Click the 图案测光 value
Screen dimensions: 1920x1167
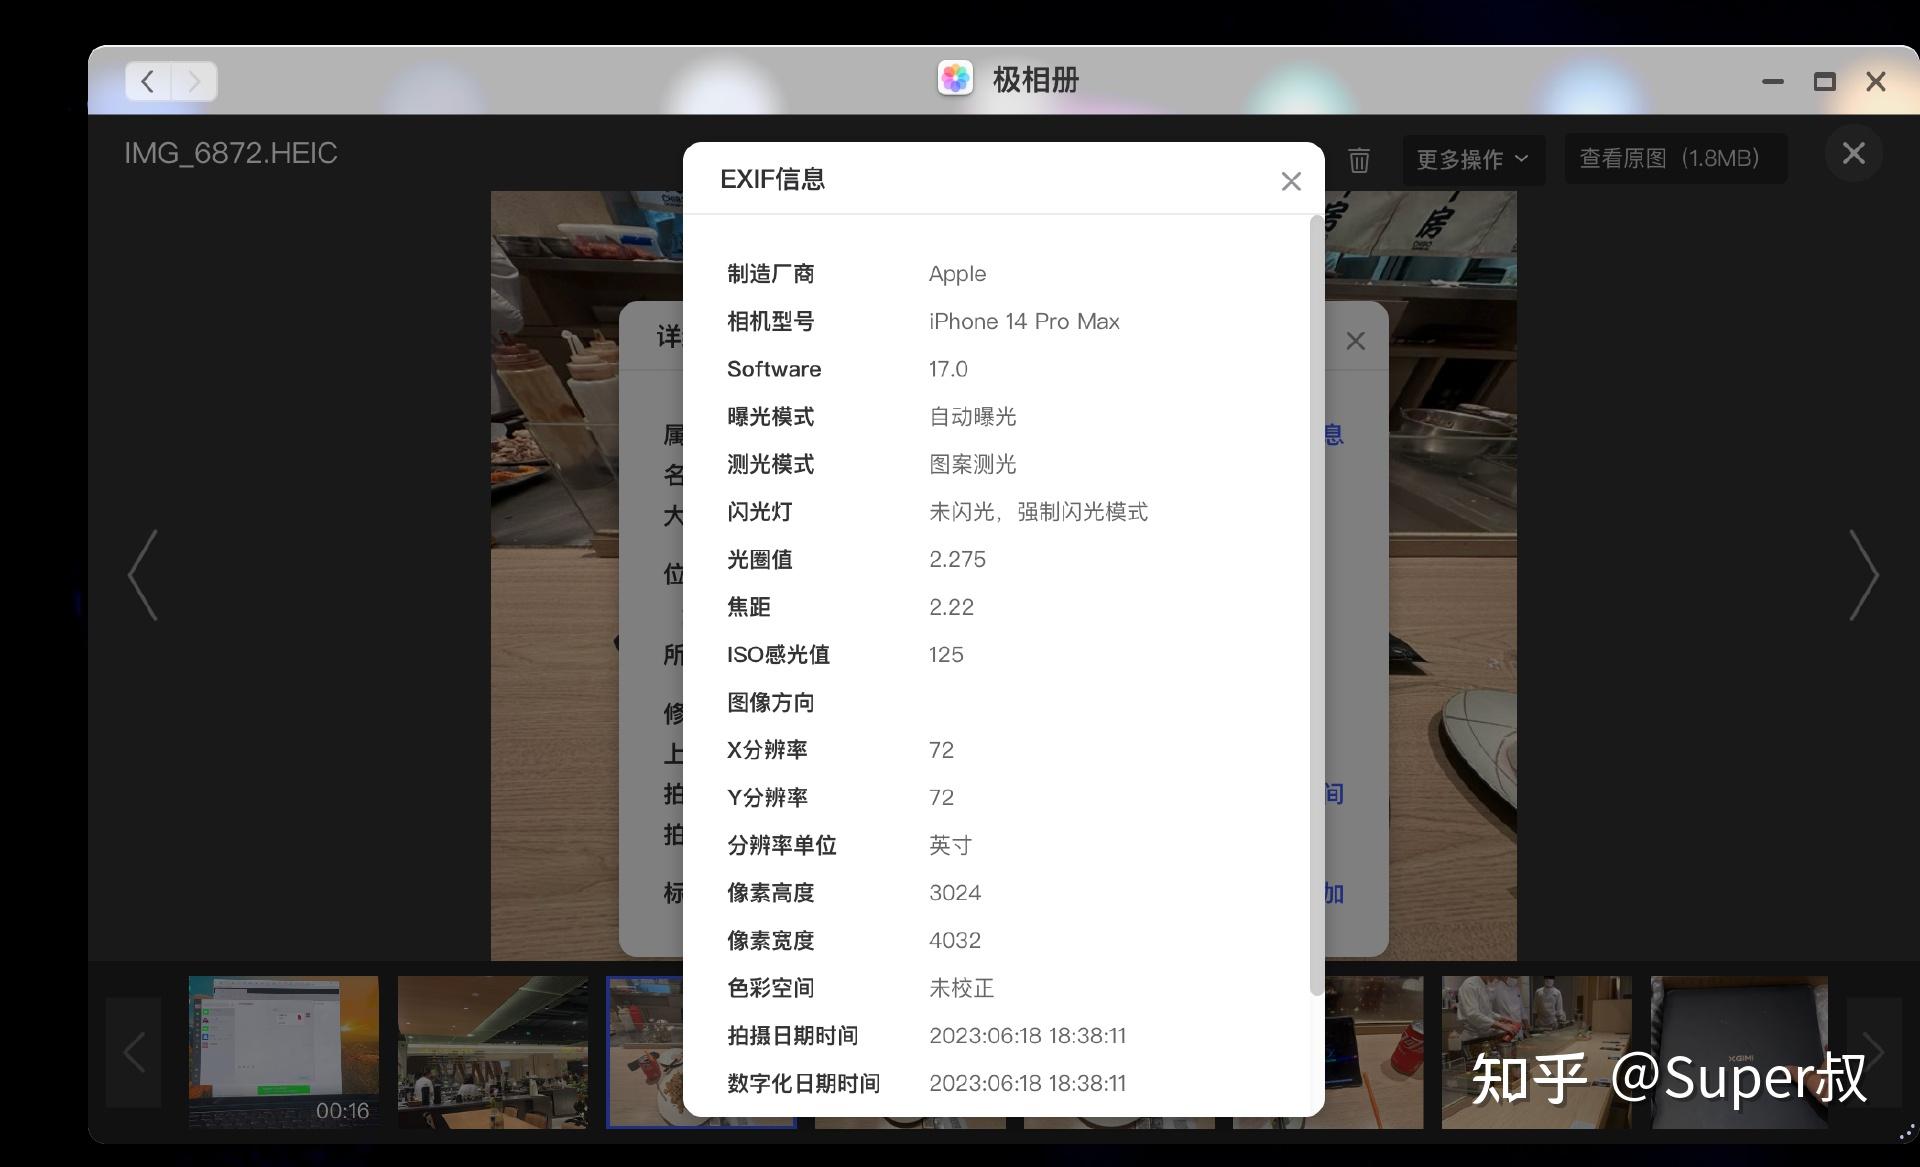coord(972,464)
